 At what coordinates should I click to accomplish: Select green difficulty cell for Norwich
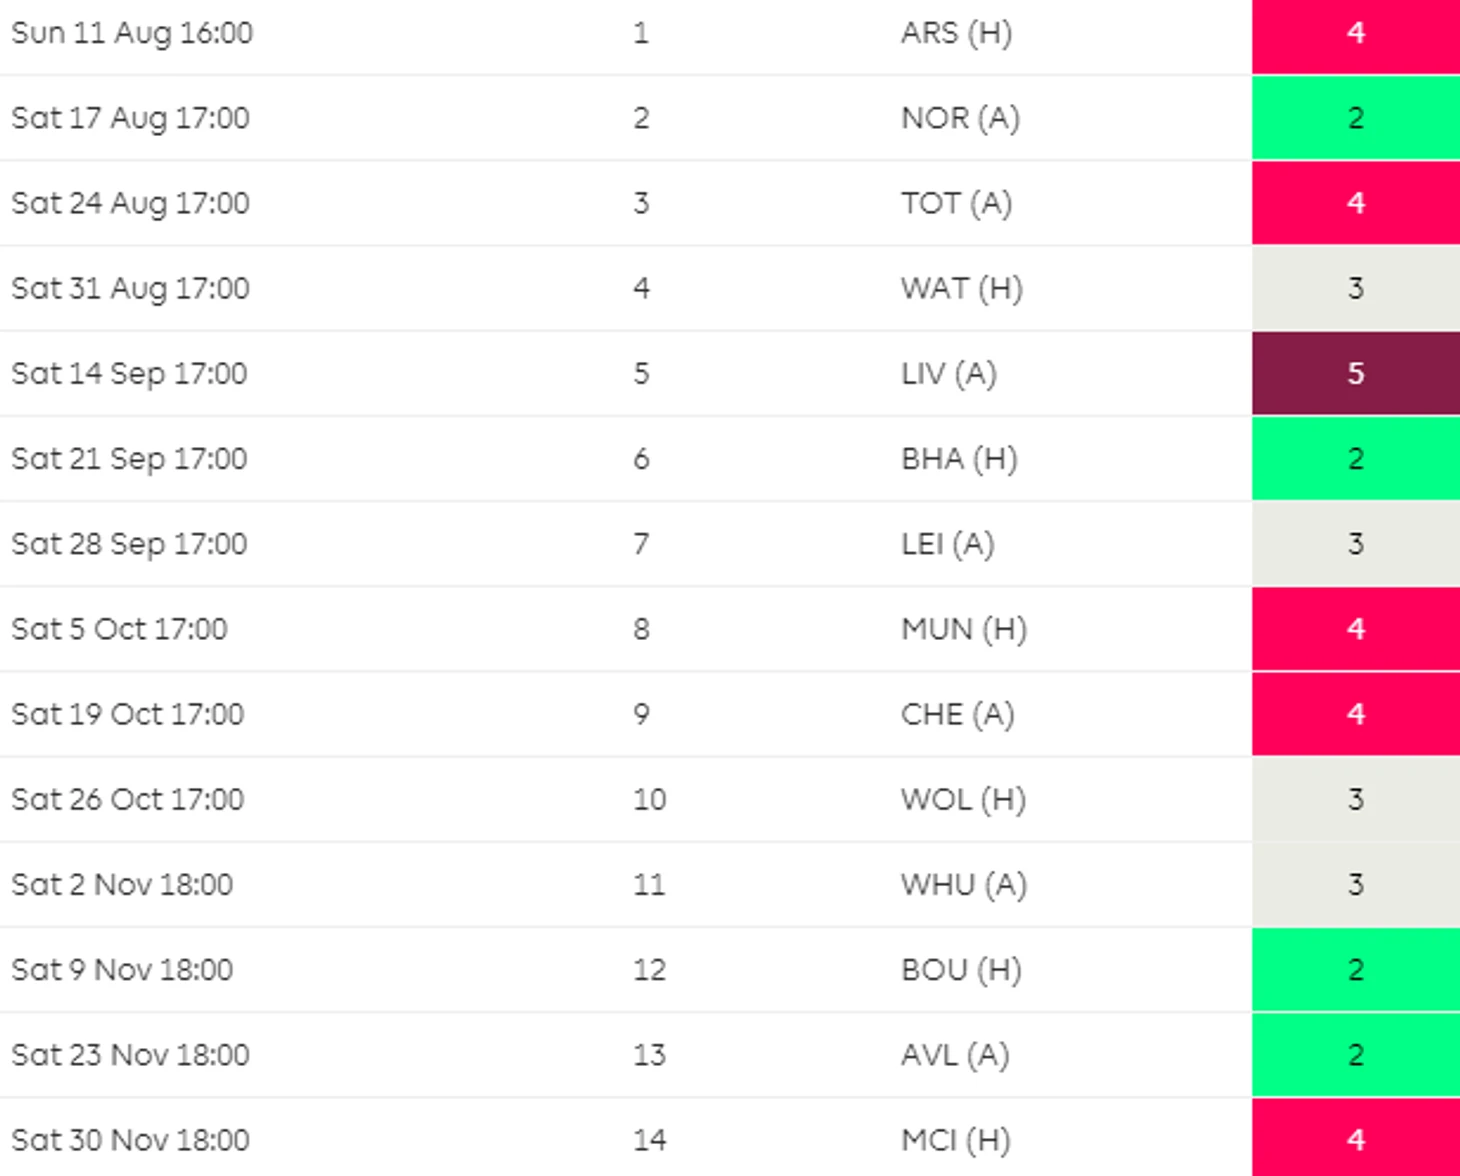click(x=1355, y=118)
